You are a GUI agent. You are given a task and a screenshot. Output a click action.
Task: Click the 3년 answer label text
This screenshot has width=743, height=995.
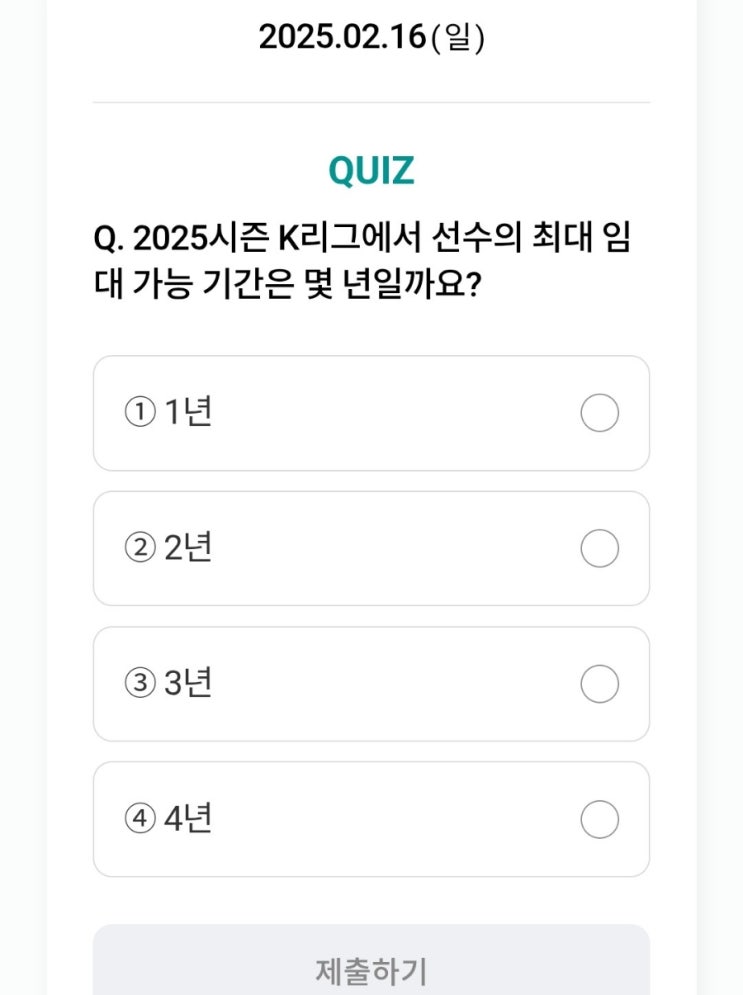(x=188, y=683)
